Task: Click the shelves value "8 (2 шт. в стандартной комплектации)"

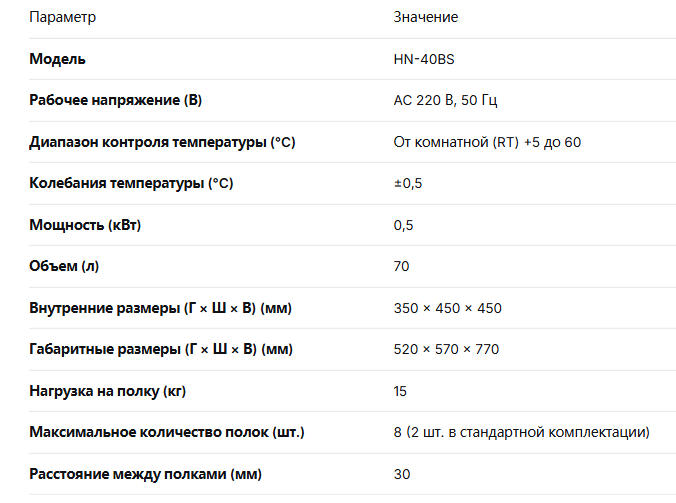Action: coord(522,432)
